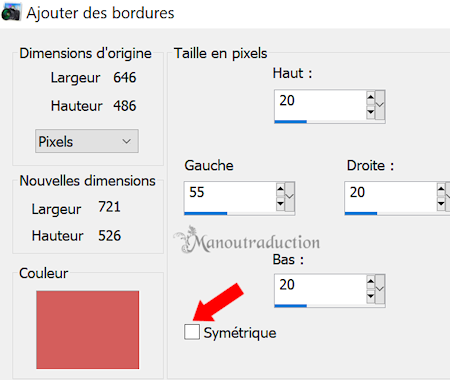450x380 pixels.
Task: Click the camera app icon in title bar
Action: click(11, 12)
